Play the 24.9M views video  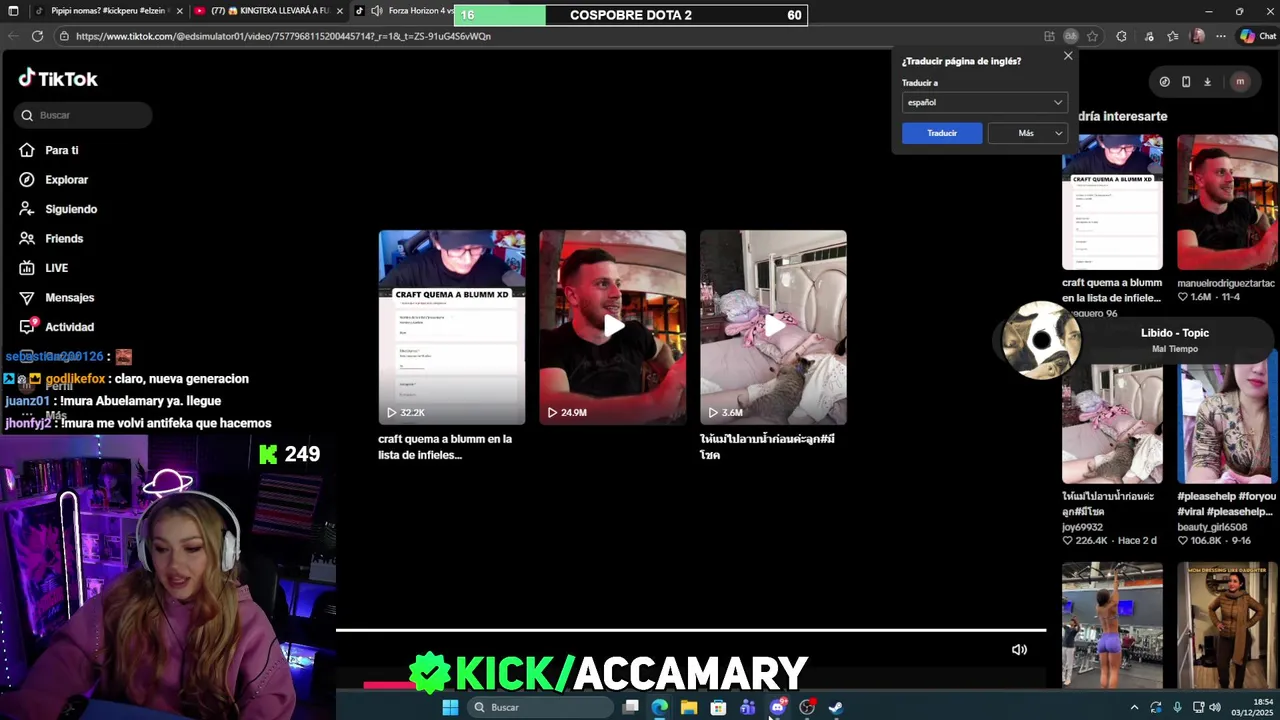point(613,327)
